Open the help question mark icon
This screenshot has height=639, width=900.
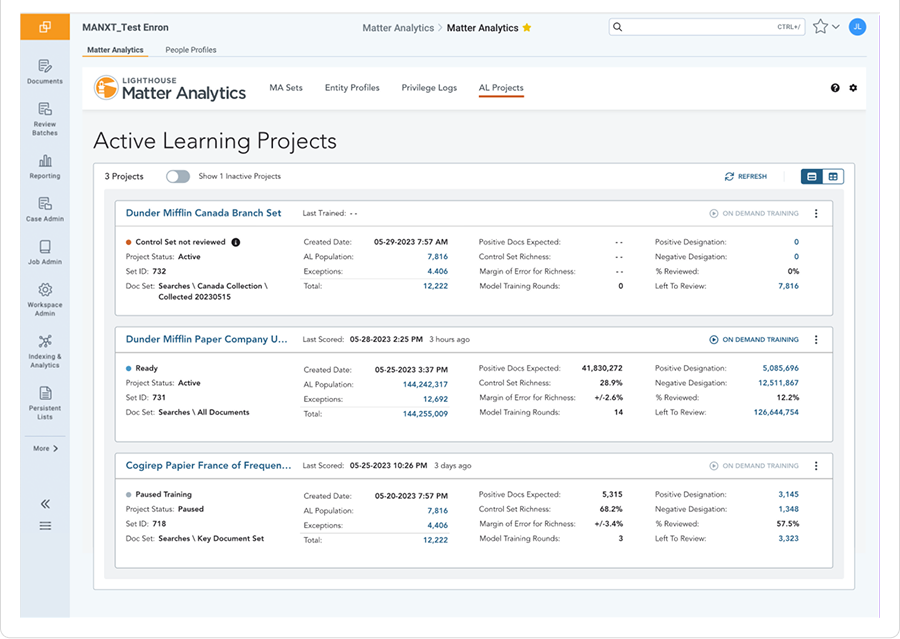tap(835, 88)
